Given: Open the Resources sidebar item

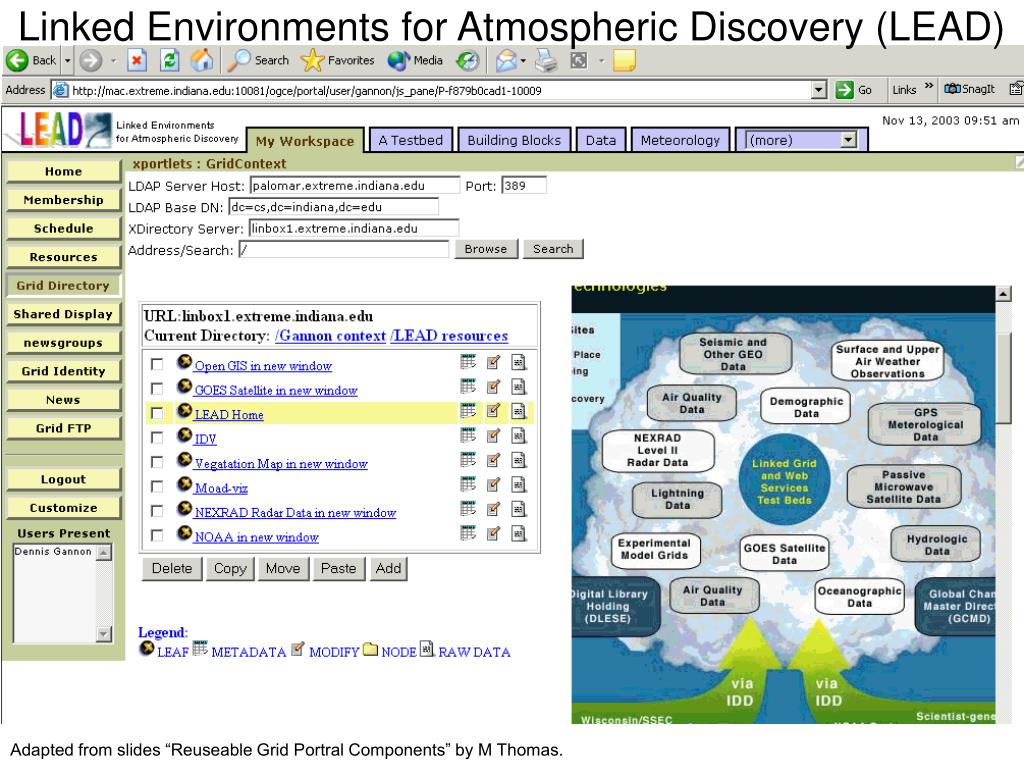Looking at the screenshot, I should (x=63, y=257).
